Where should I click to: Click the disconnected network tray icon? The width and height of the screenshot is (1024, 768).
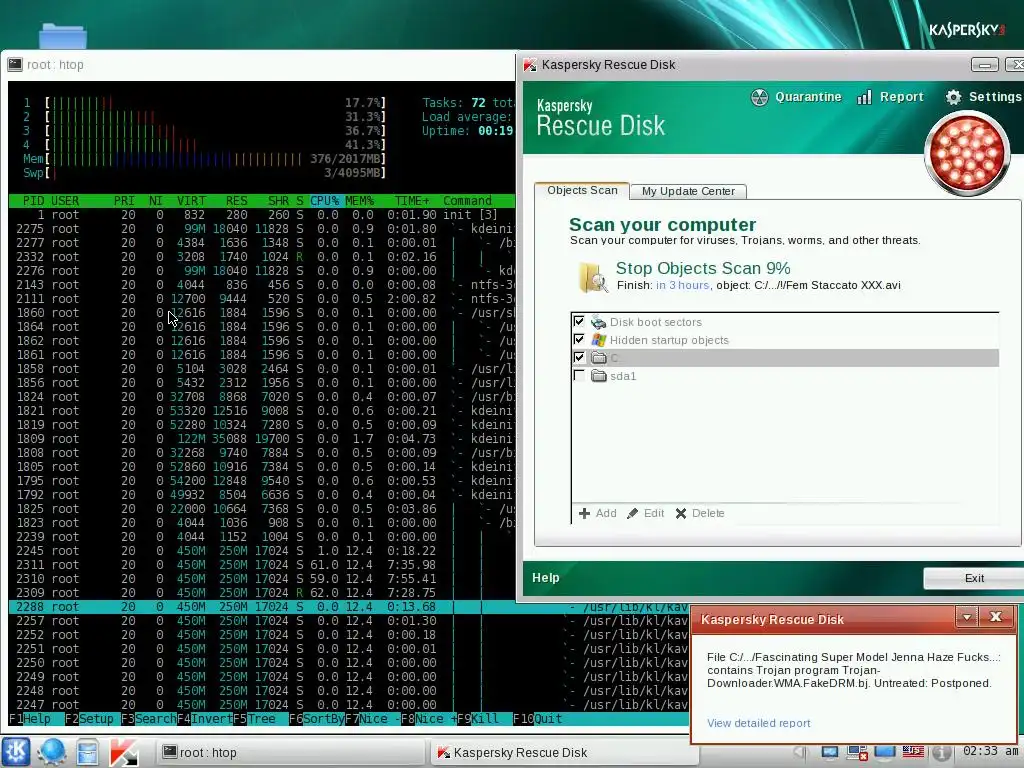tap(856, 752)
